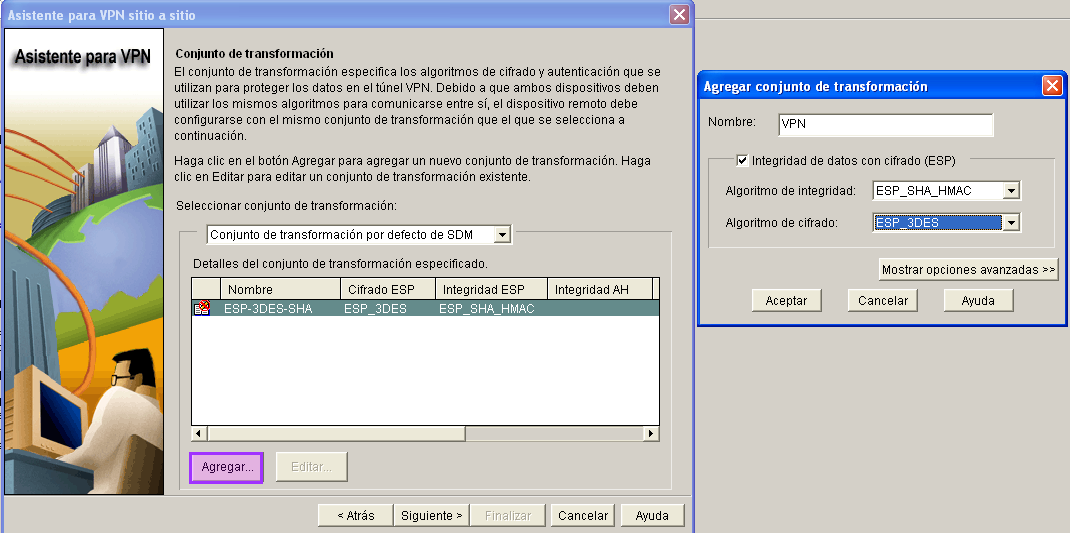This screenshot has height=533, width=1070.
Task: Open the transform set selection dropdown
Action: point(502,235)
